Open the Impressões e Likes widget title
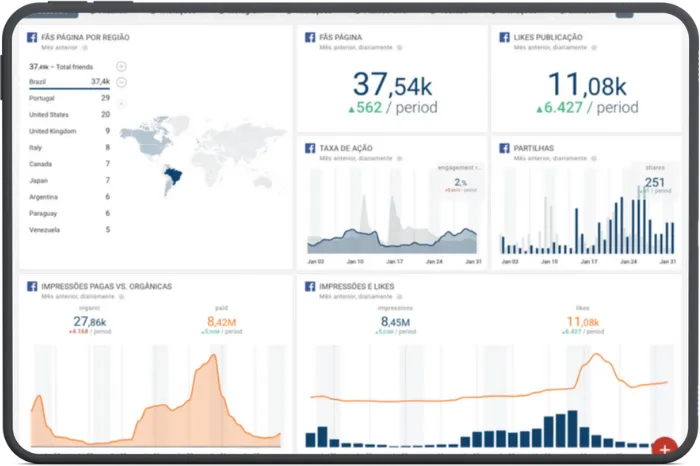The width and height of the screenshot is (700, 466). point(357,287)
